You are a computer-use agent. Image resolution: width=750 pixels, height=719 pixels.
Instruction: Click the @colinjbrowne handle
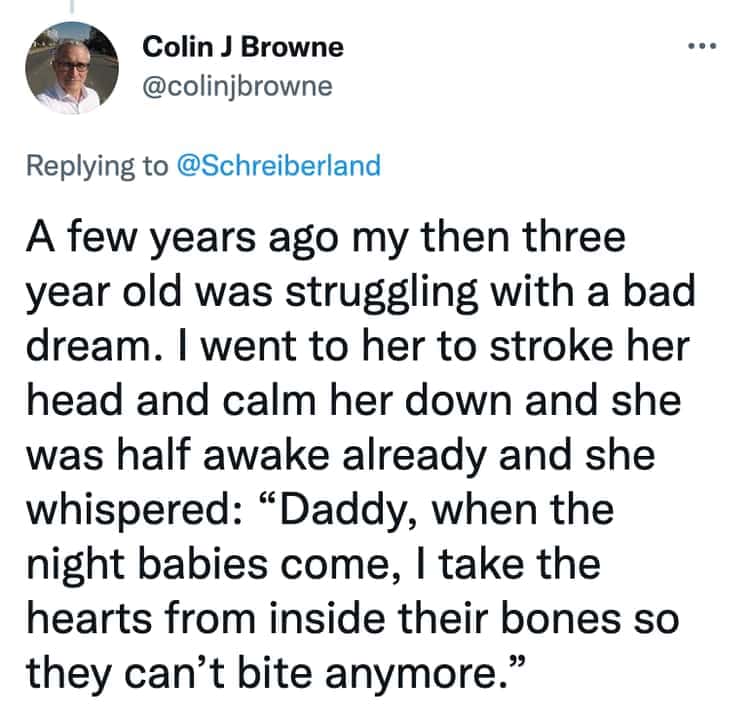point(238,86)
